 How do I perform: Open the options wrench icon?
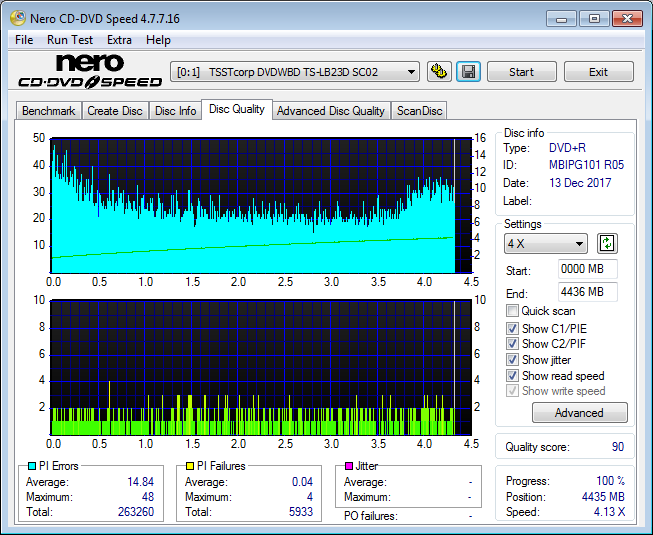[439, 72]
